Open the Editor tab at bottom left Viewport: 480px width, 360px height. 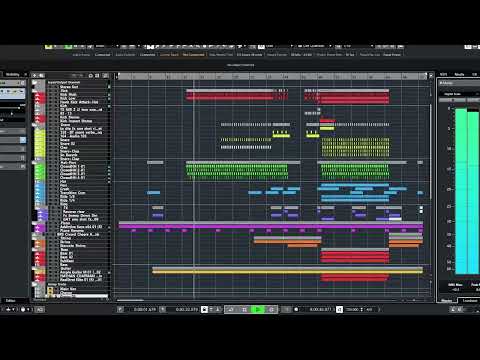(x=11, y=300)
